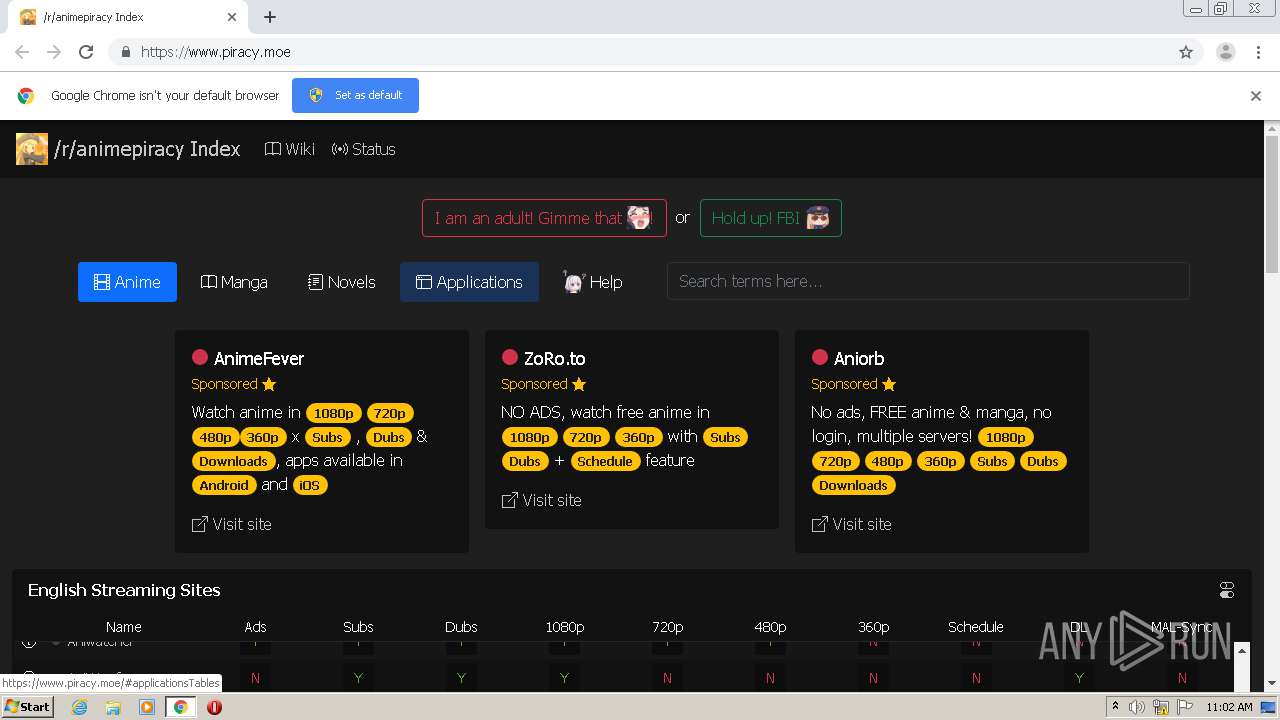Reload the piracy.moe page

(86, 52)
